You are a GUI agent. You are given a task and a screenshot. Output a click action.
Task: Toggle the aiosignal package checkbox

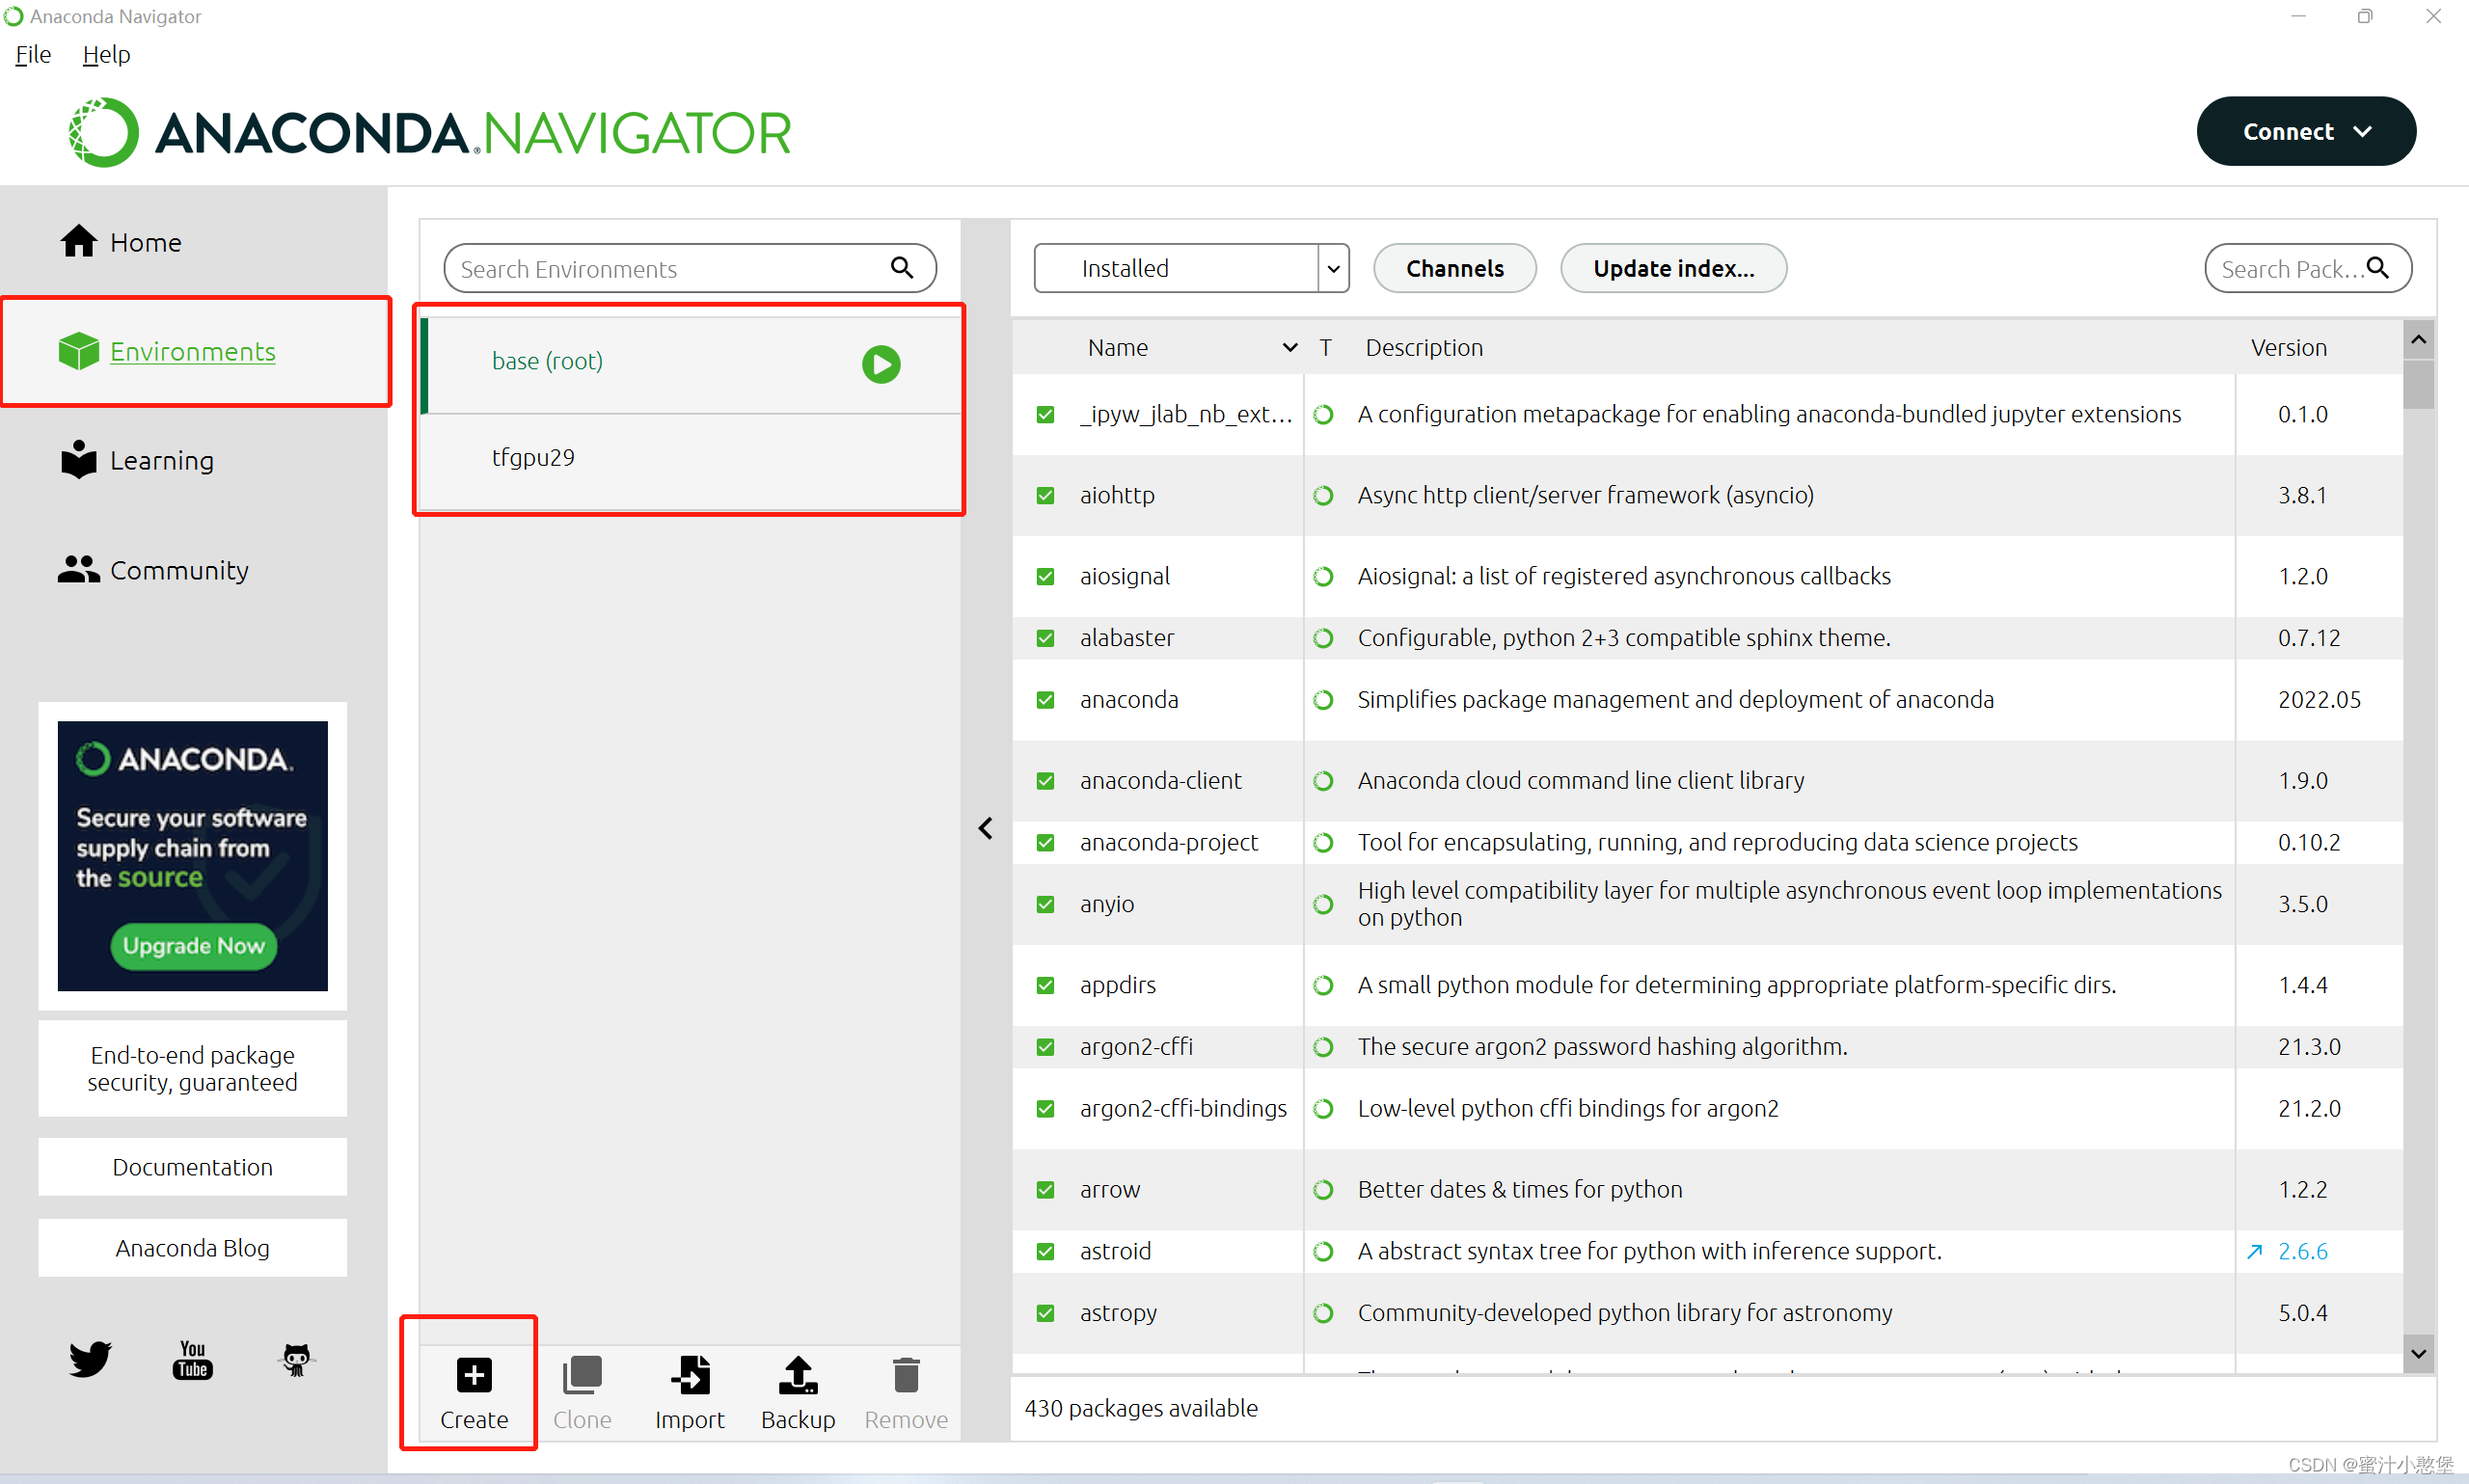point(1045,576)
